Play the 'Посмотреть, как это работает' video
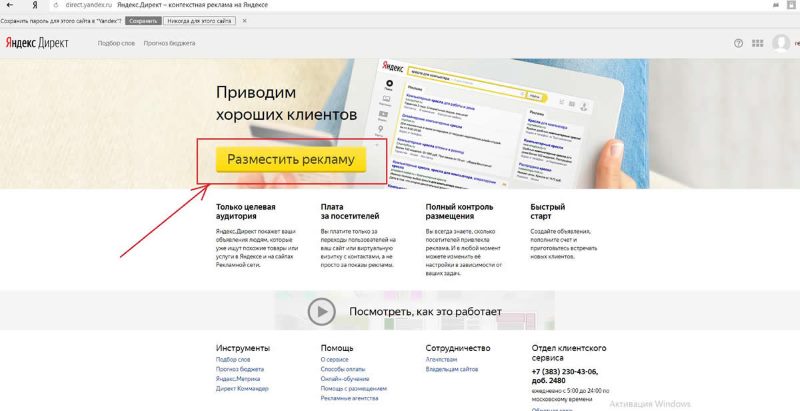 point(321,311)
